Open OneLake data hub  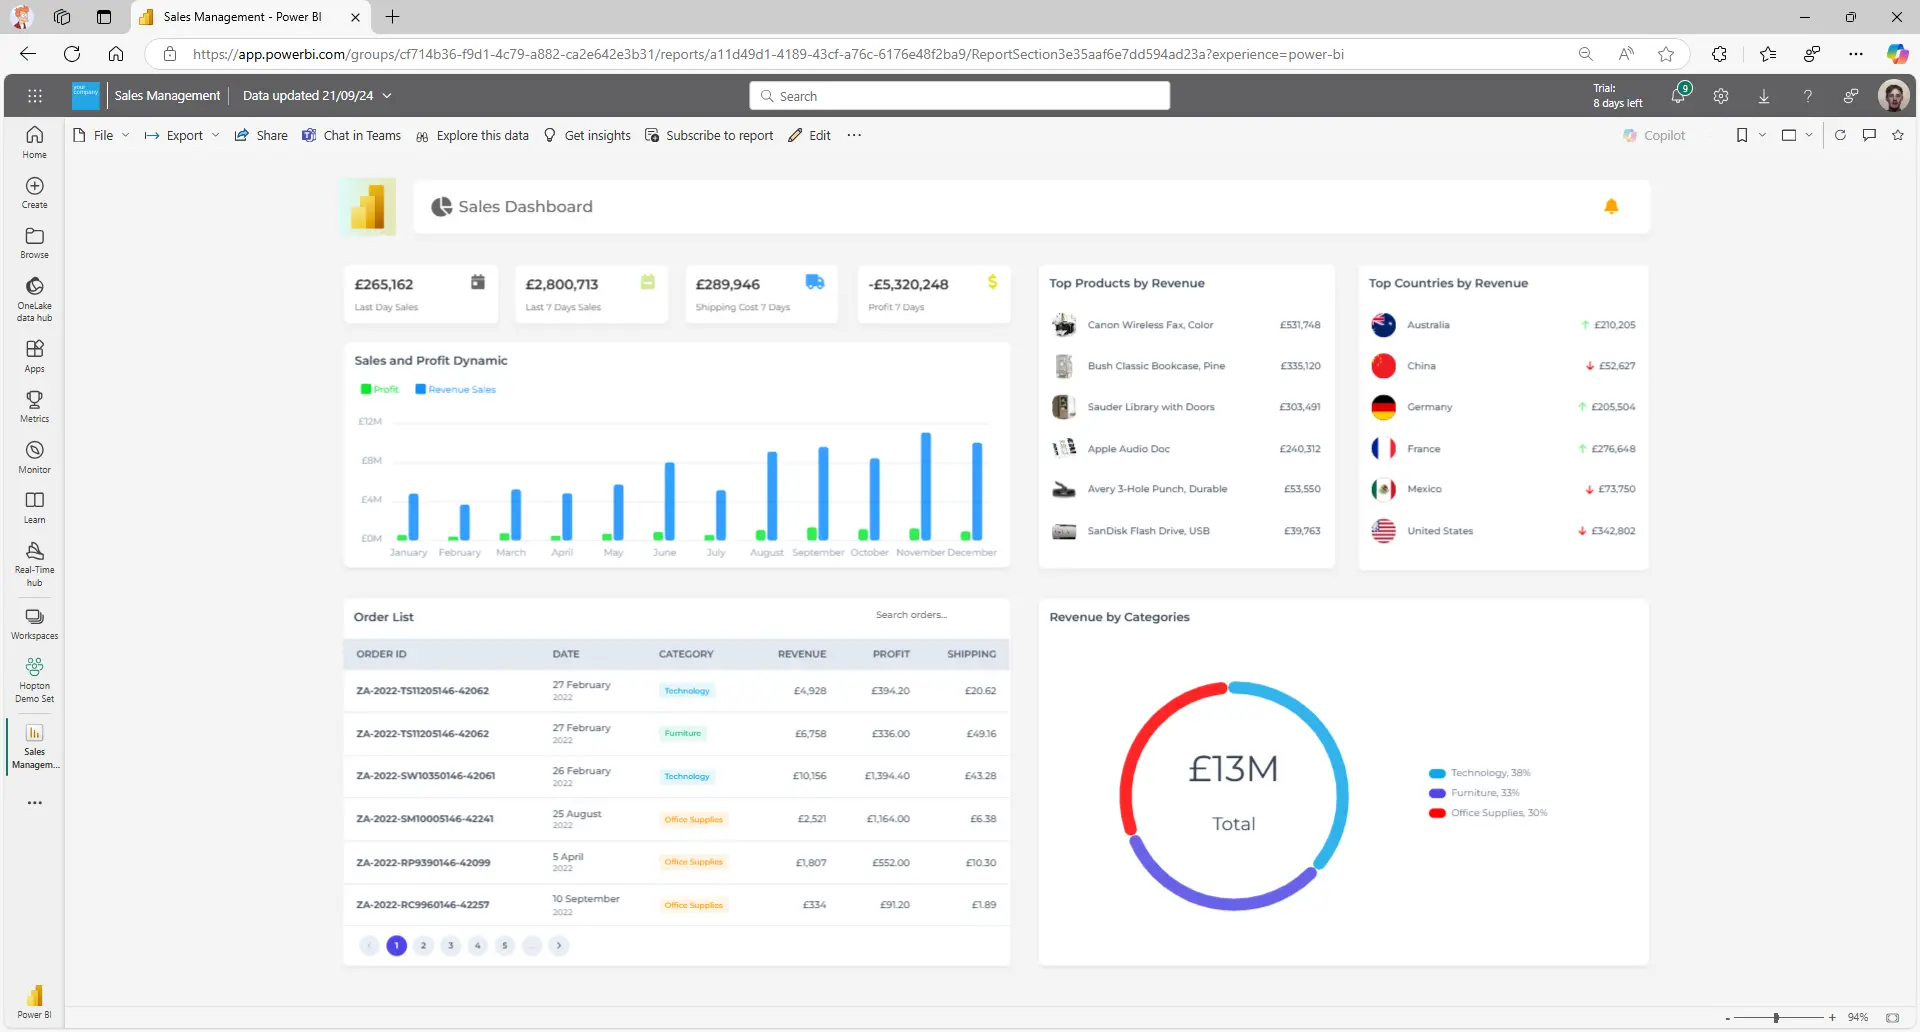click(34, 299)
